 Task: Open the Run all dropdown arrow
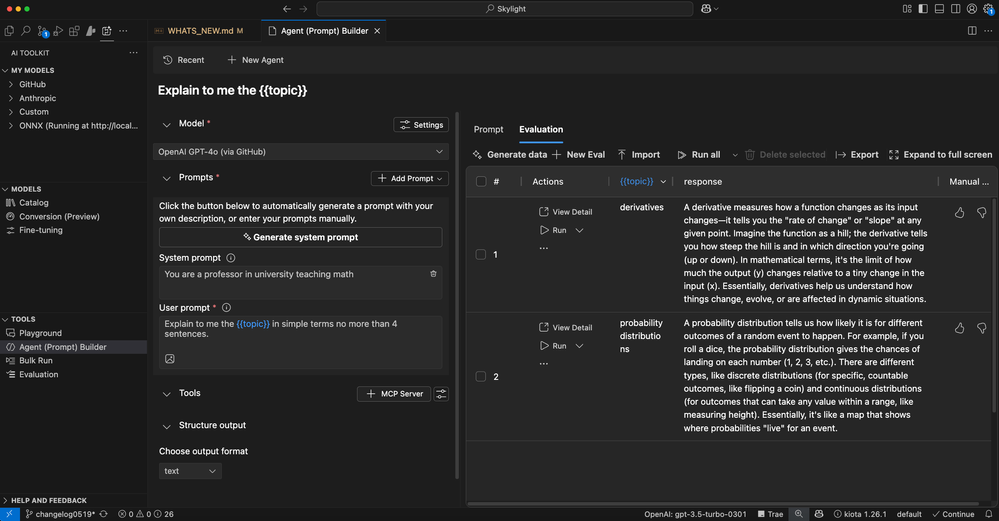pyautogui.click(x=735, y=155)
